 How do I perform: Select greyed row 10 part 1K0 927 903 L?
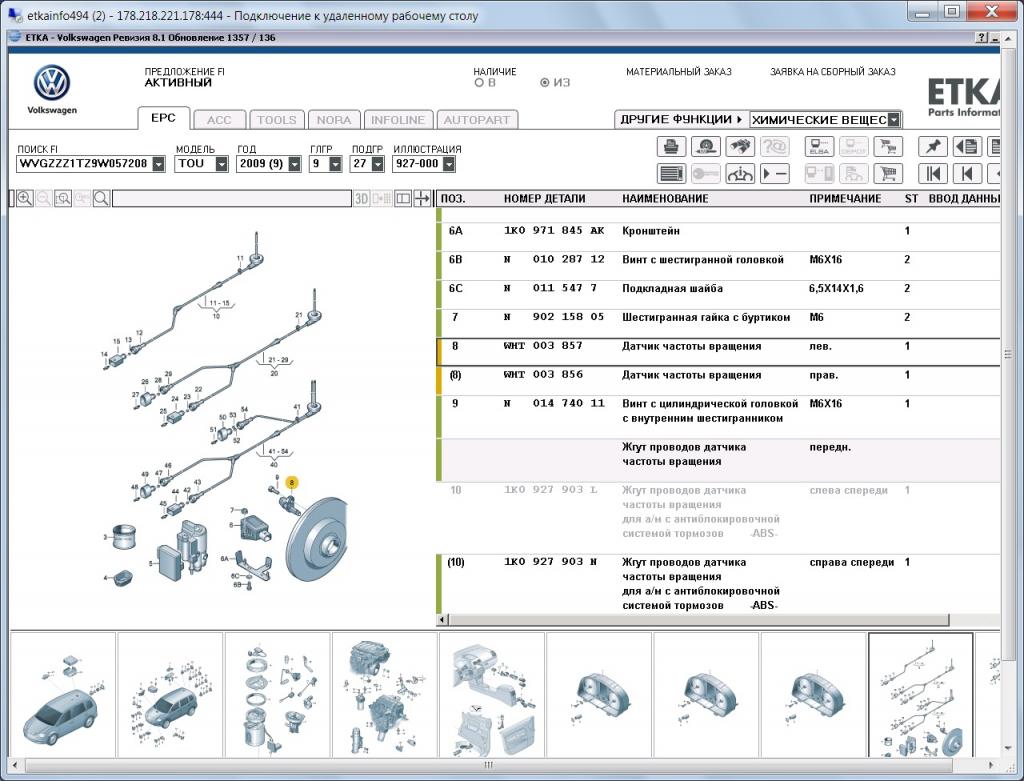click(718, 518)
